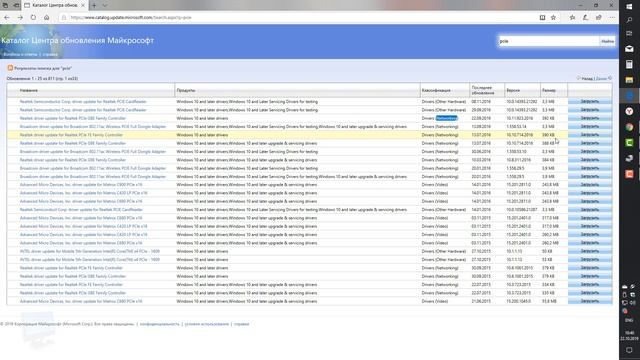This screenshot has height=360, width=640.
Task: Sort by Последнее обновление column header
Action: (x=482, y=90)
